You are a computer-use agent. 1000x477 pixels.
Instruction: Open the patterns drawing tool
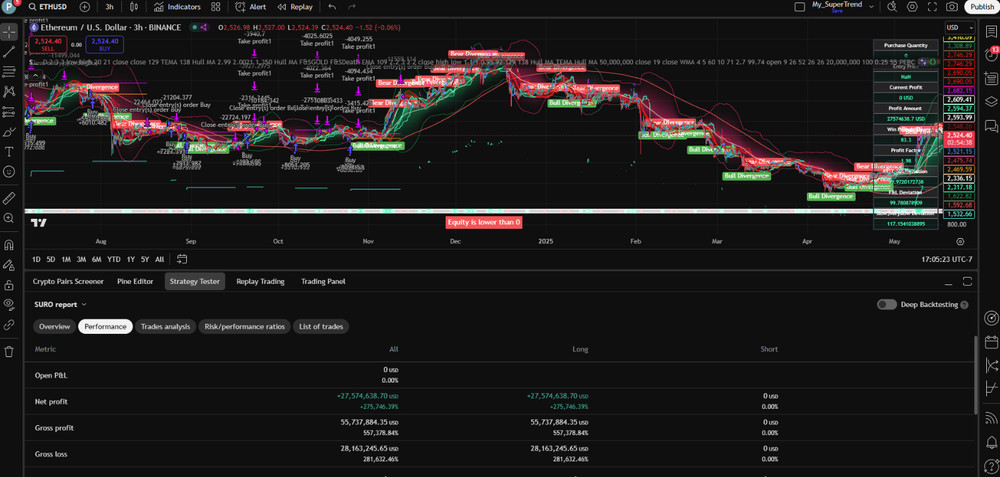point(9,92)
